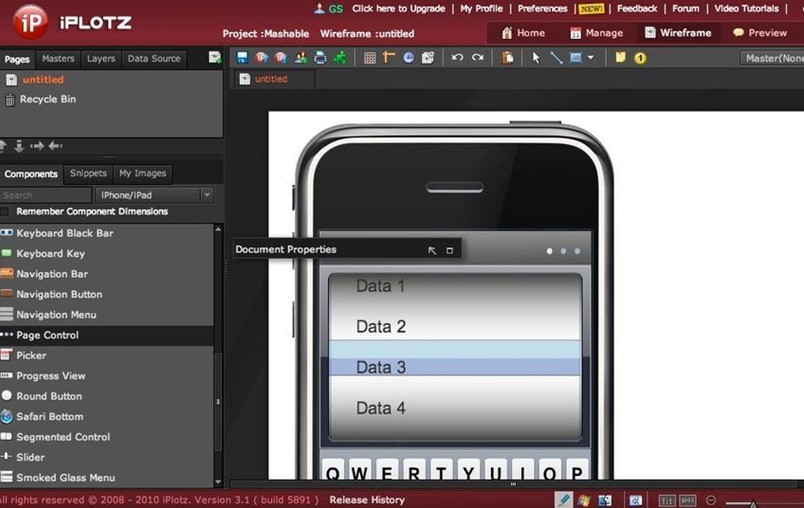This screenshot has height=508, width=804.
Task: Click the Redo arrow in the toolbar
Action: [x=478, y=58]
